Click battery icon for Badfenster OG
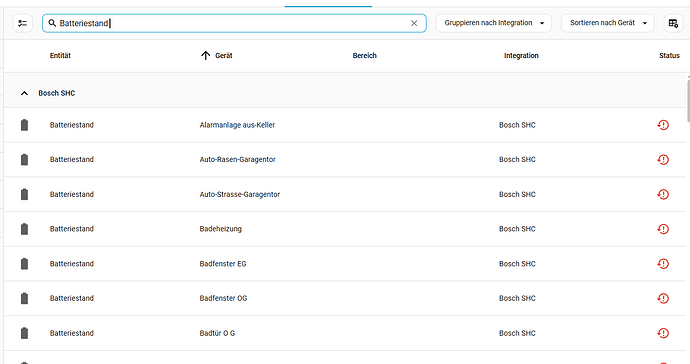Image resolution: width=690 pixels, height=364 pixels. click(24, 298)
